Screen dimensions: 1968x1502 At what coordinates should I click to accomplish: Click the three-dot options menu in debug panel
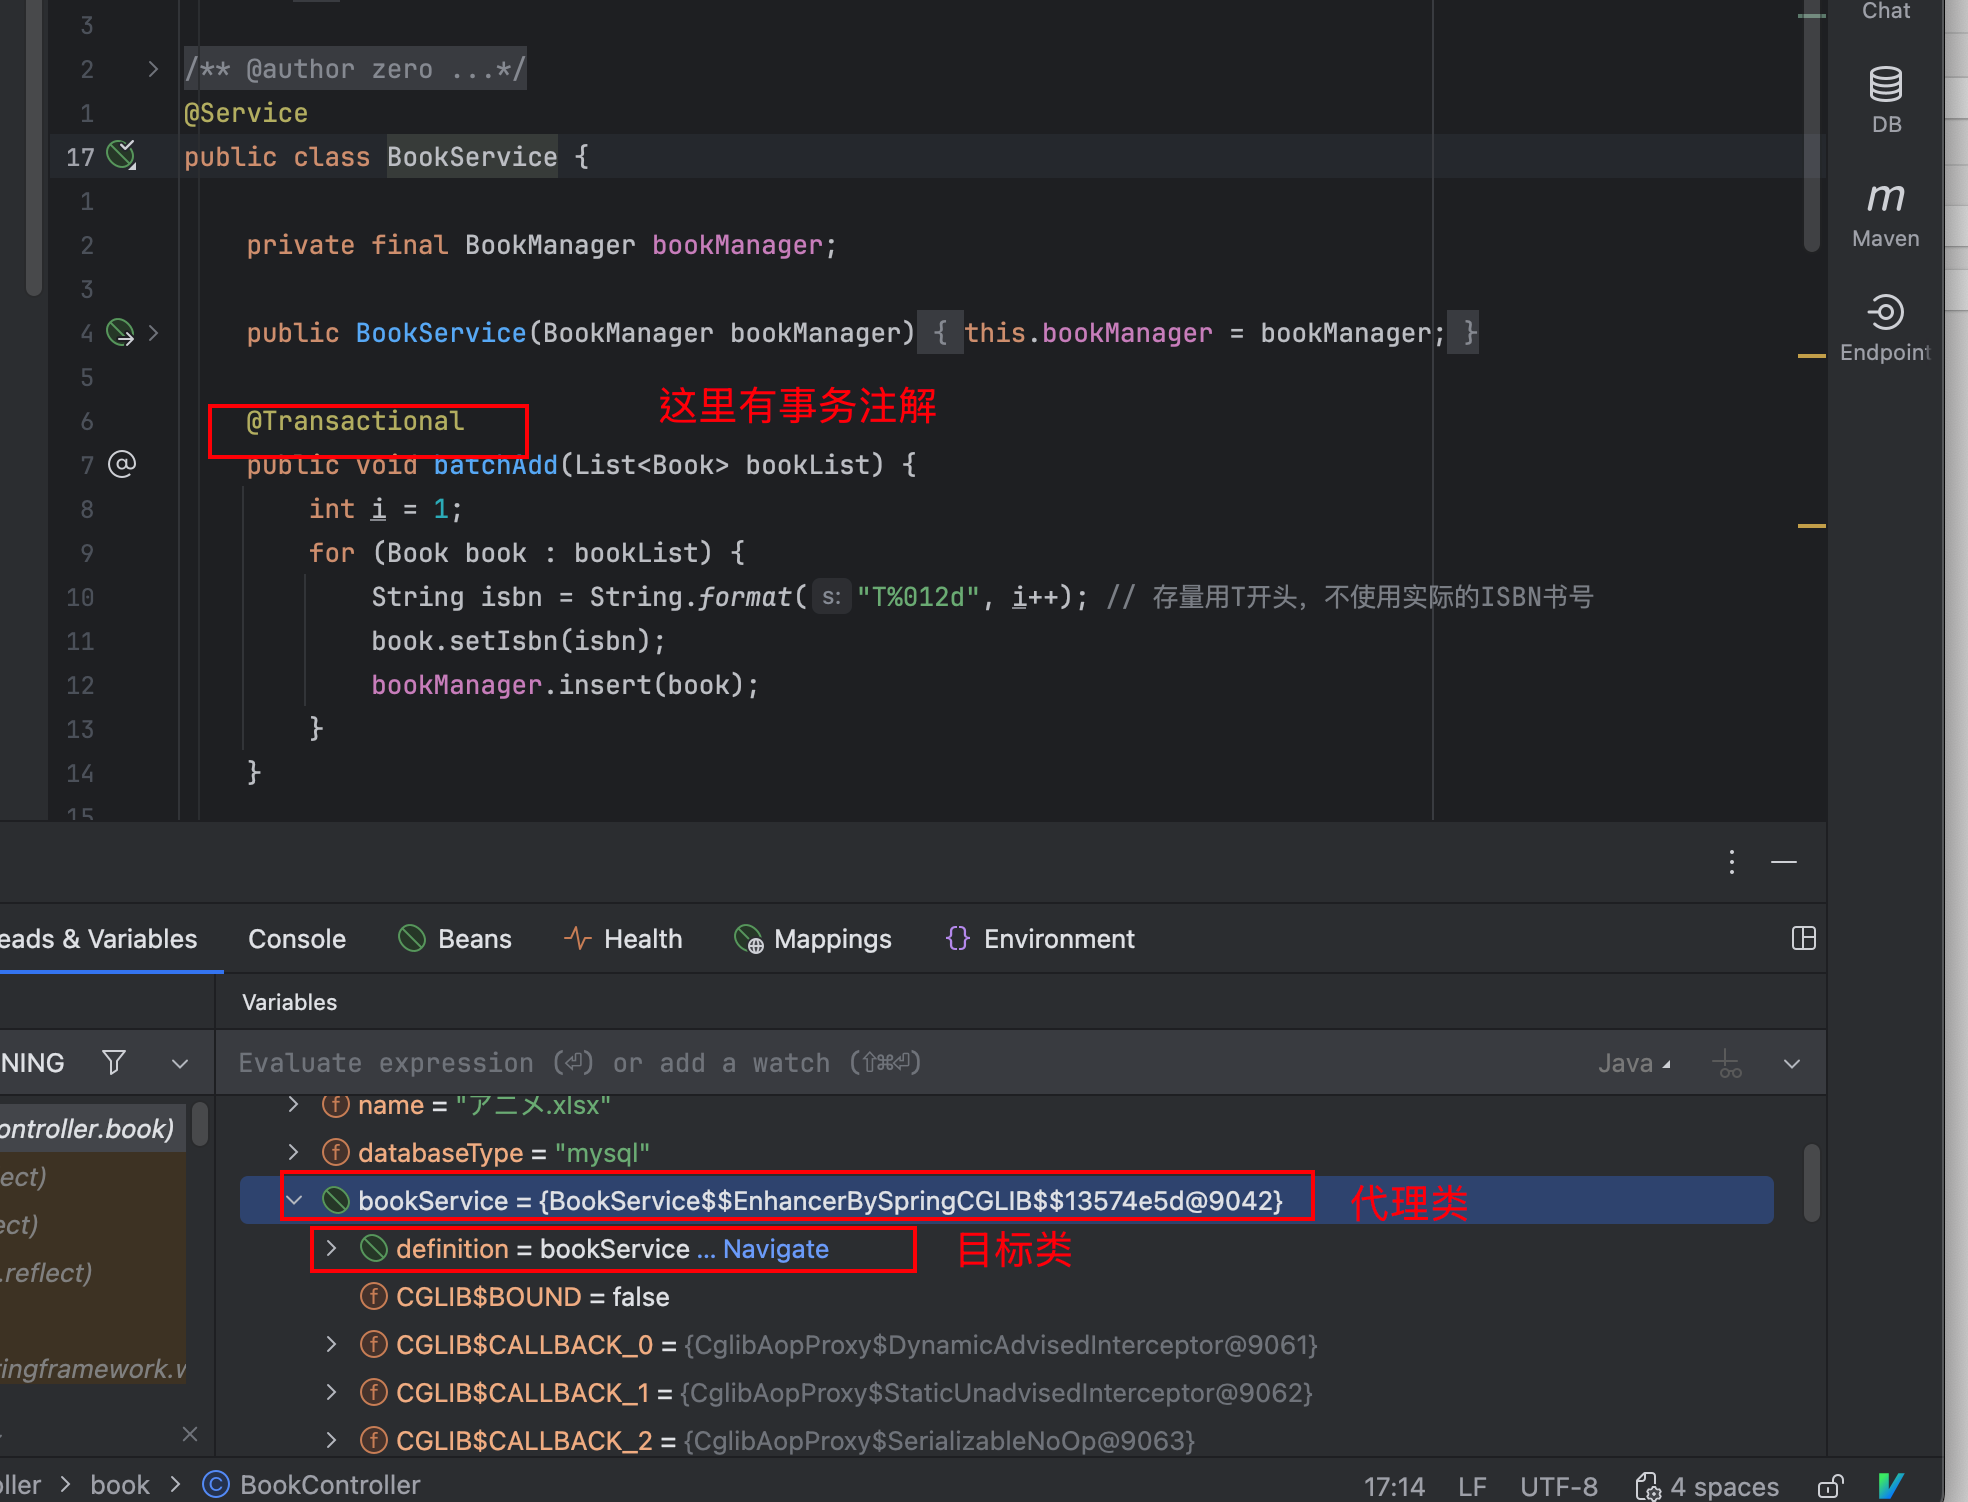1731,862
